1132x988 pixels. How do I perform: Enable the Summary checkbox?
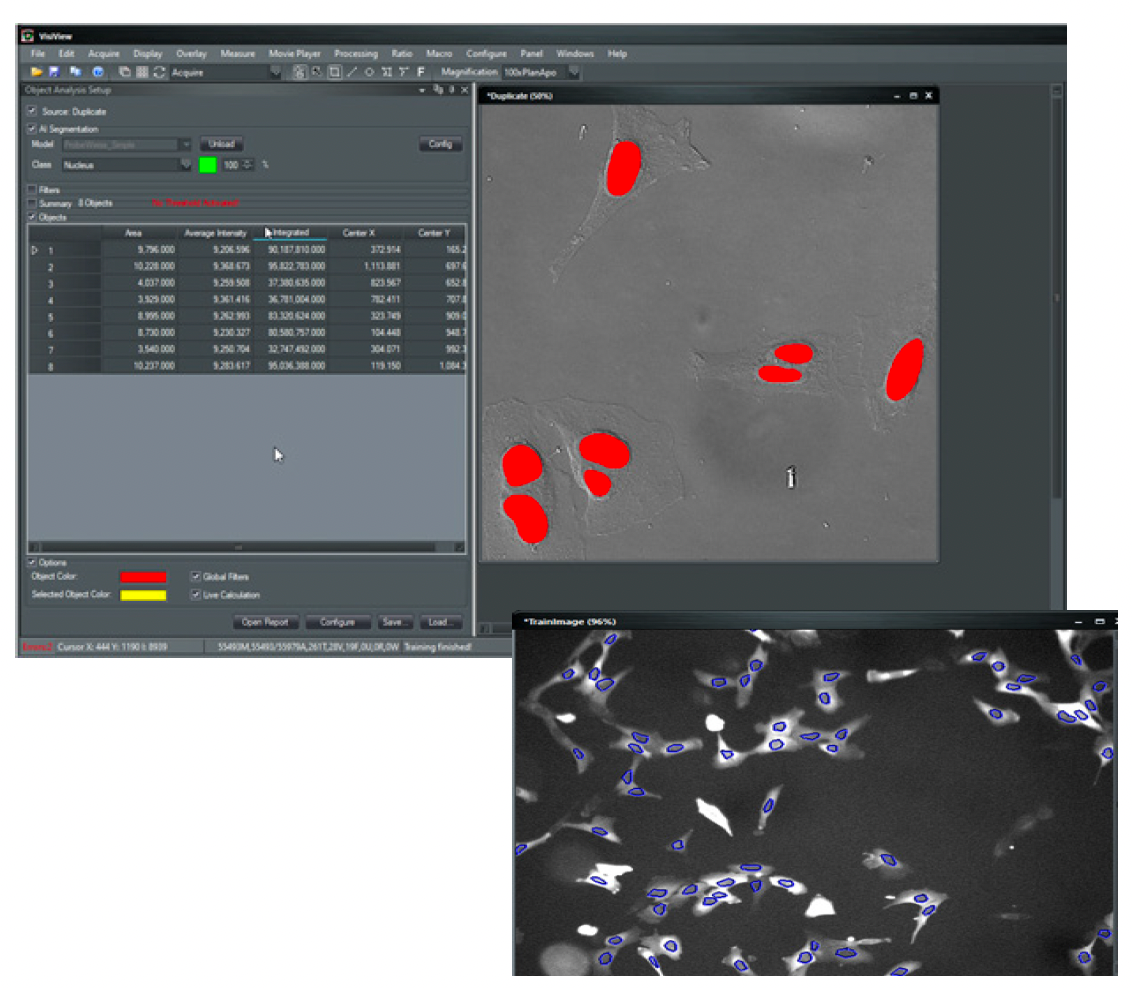click(32, 204)
